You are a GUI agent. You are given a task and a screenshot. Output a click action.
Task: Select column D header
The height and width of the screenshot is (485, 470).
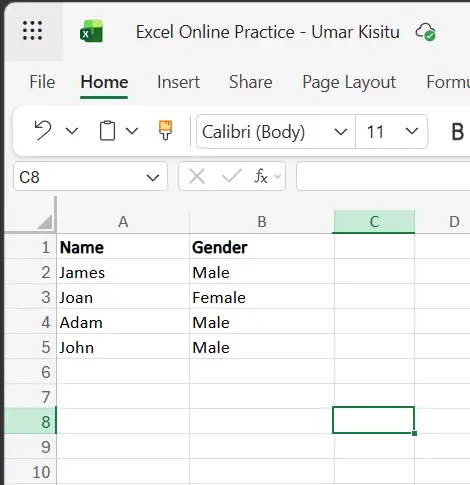[x=443, y=222]
